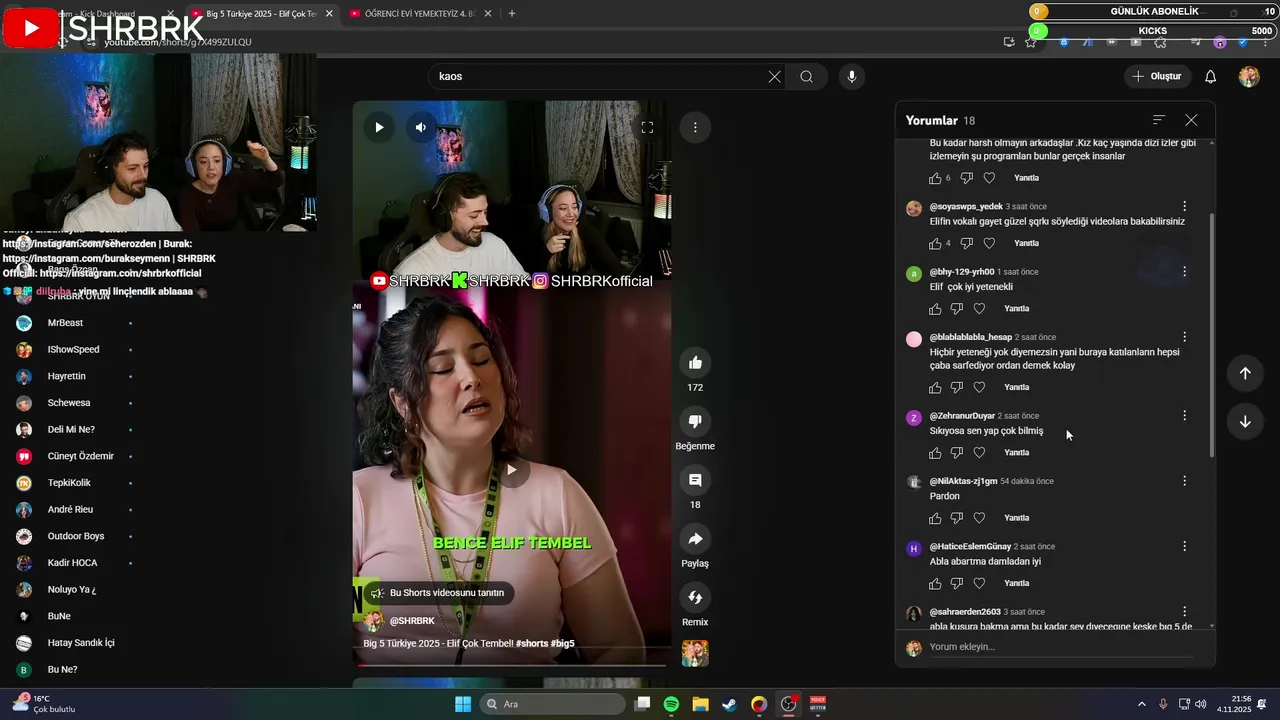The height and width of the screenshot is (720, 1280).
Task: Heart the comment by @soyaswps_yedek
Action: tap(989, 243)
